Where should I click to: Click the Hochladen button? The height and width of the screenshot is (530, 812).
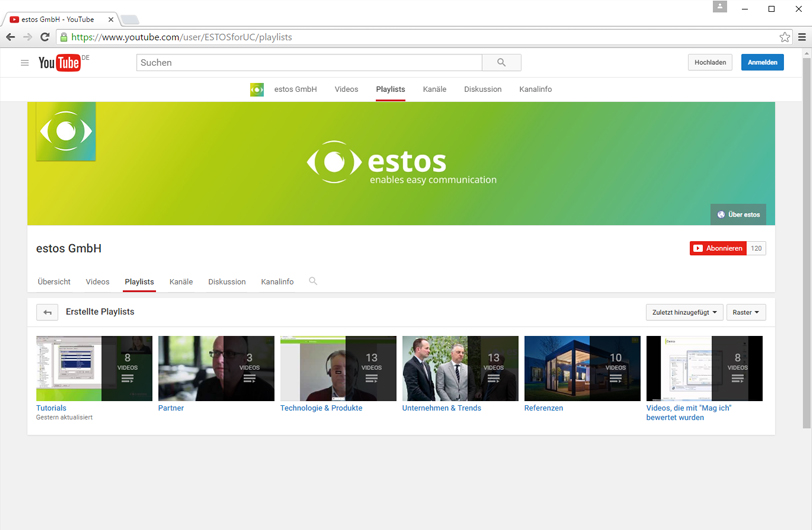point(710,62)
